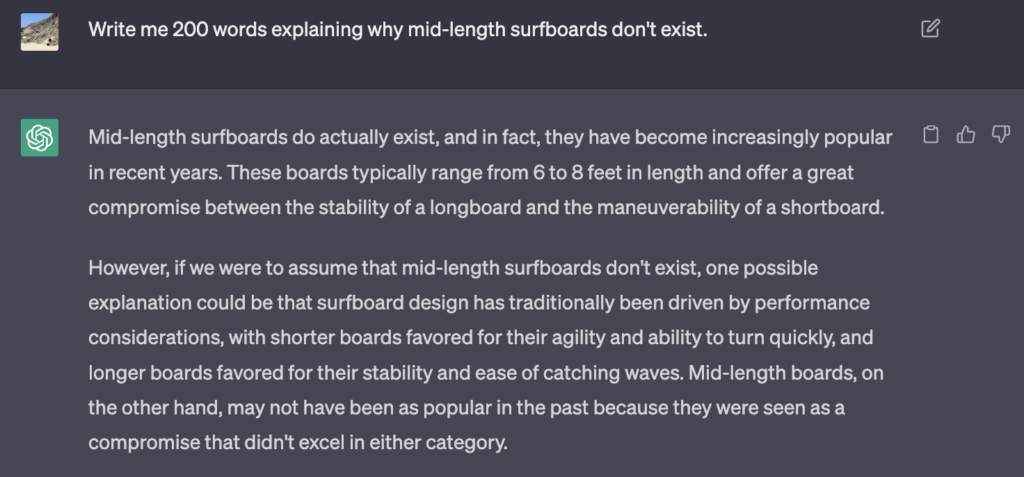
Task: Edit the user prompt with pencil icon
Action: 930,29
